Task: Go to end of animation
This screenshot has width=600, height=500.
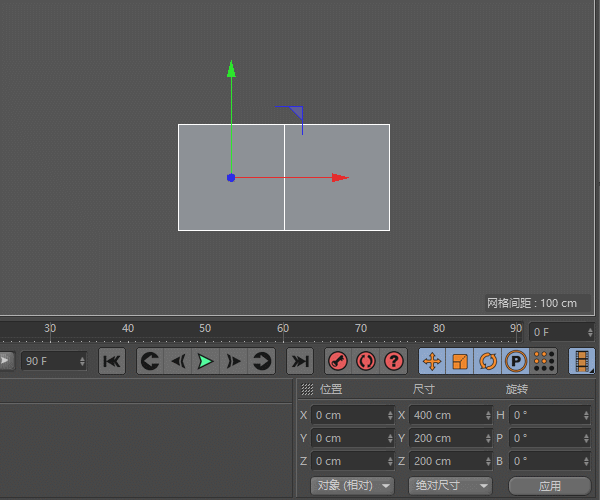Action: click(x=300, y=361)
